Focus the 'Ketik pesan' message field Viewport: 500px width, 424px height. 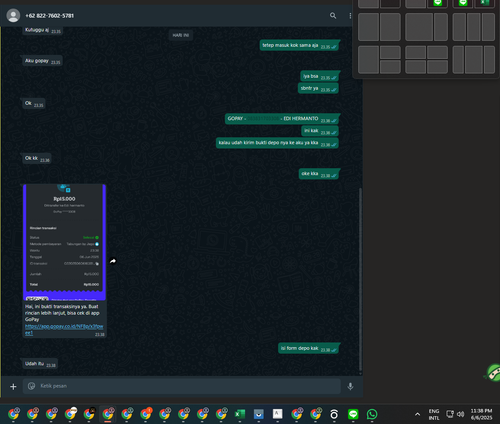pos(182,386)
